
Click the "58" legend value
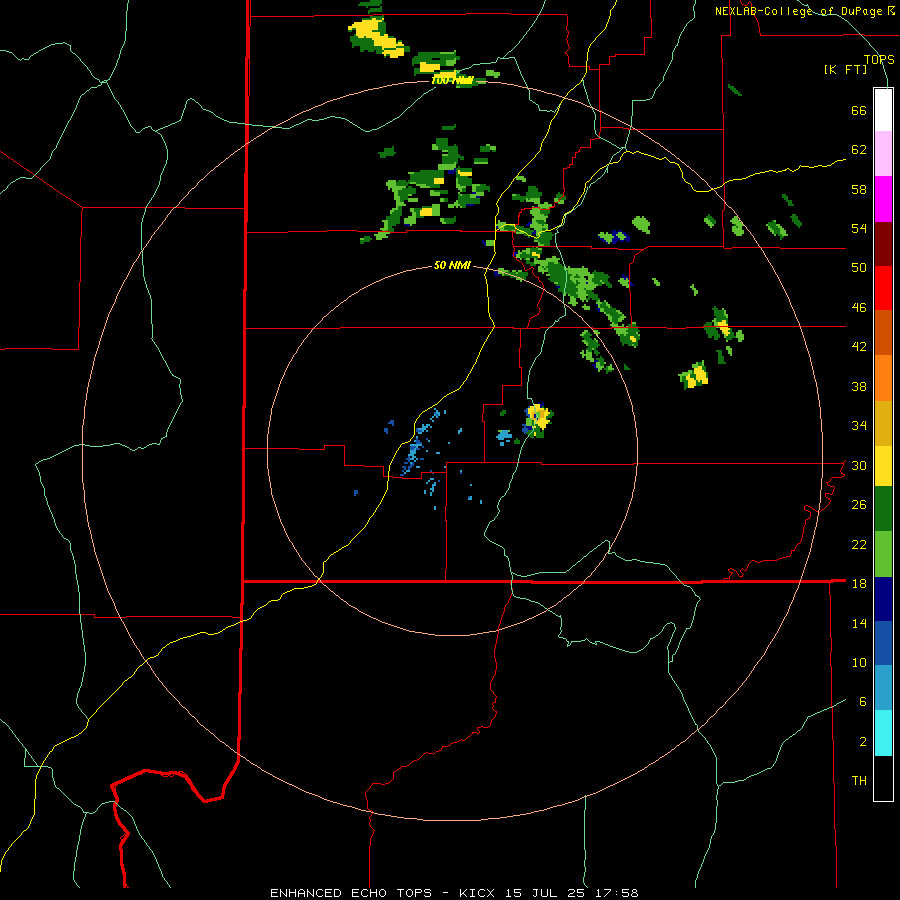click(x=859, y=189)
